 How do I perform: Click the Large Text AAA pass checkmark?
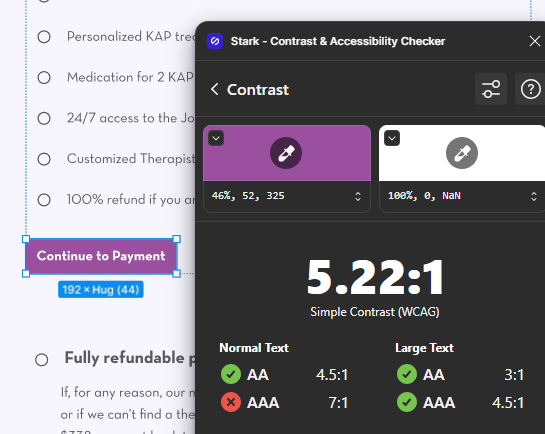click(407, 402)
